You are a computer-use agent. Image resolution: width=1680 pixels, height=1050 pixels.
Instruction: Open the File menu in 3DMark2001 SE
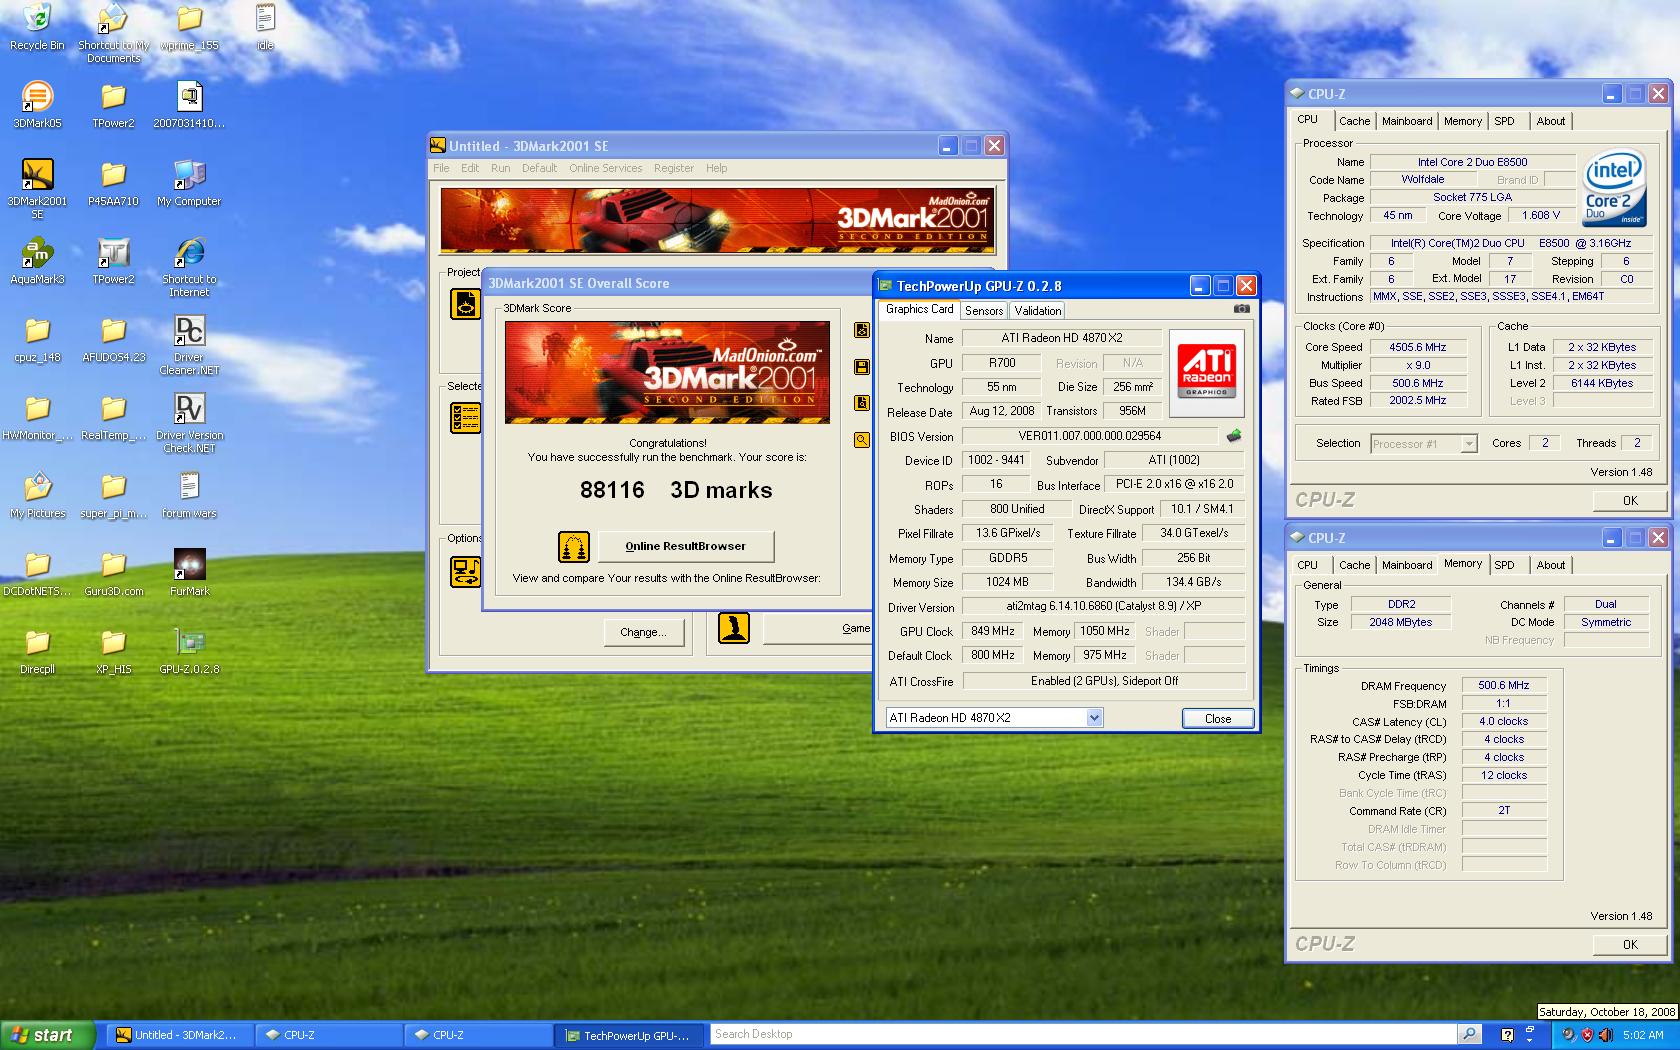[441, 168]
